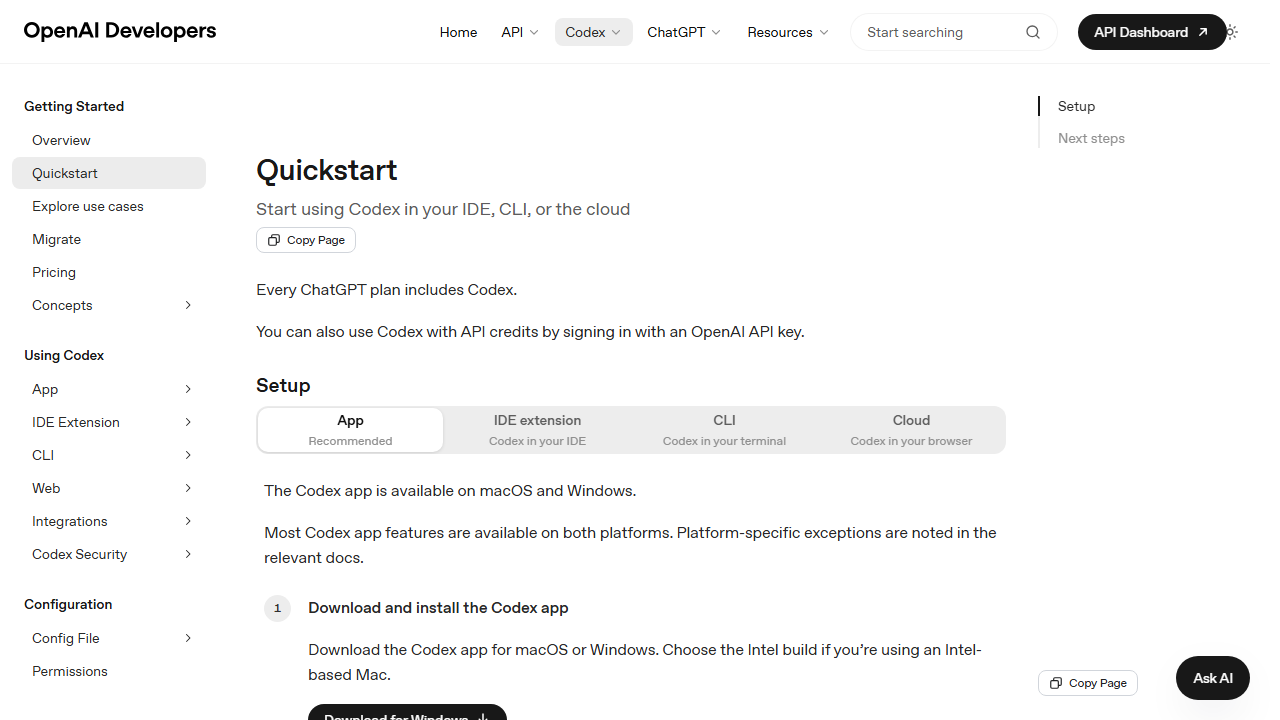This screenshot has height=720, width=1280.
Task: Open the Ask AI assistant
Action: [1213, 678]
